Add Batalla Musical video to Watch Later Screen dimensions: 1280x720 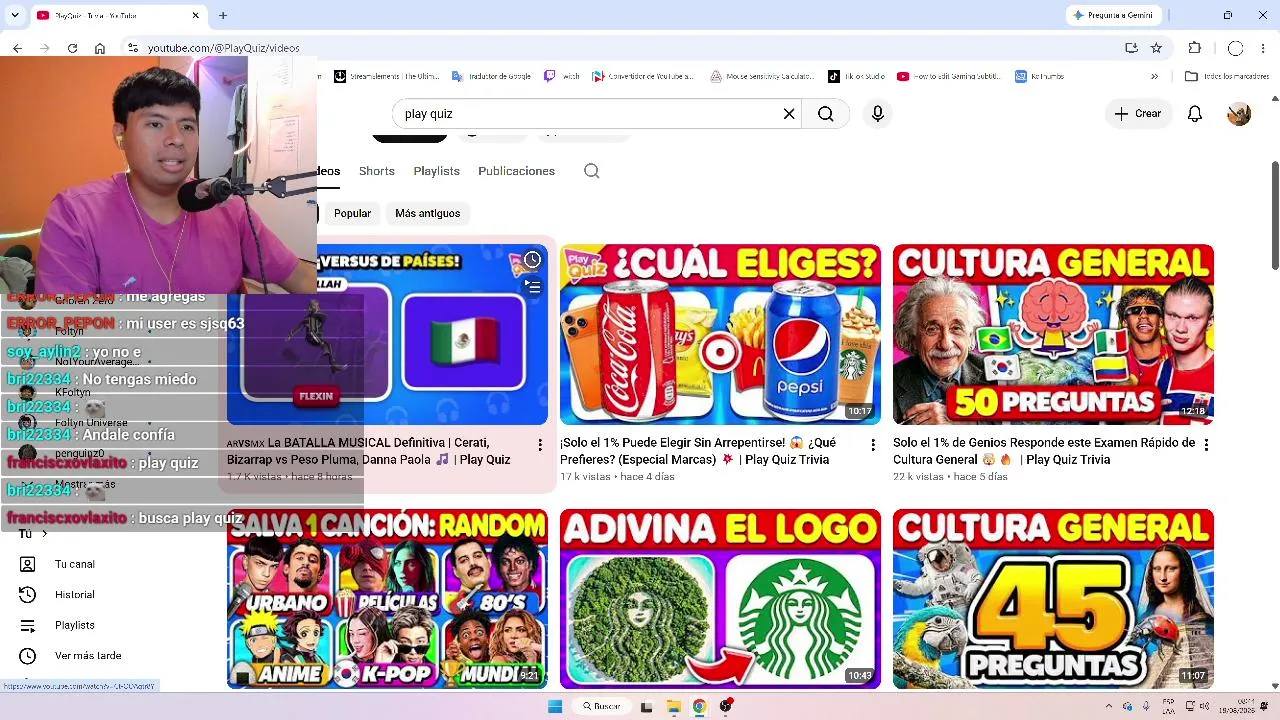pos(532,260)
